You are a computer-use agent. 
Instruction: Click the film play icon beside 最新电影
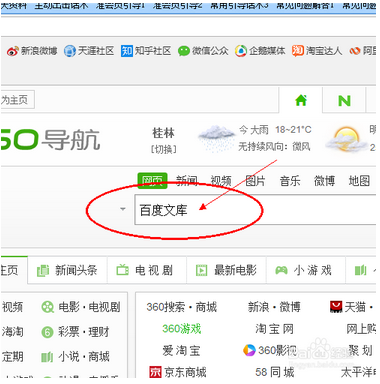201,270
